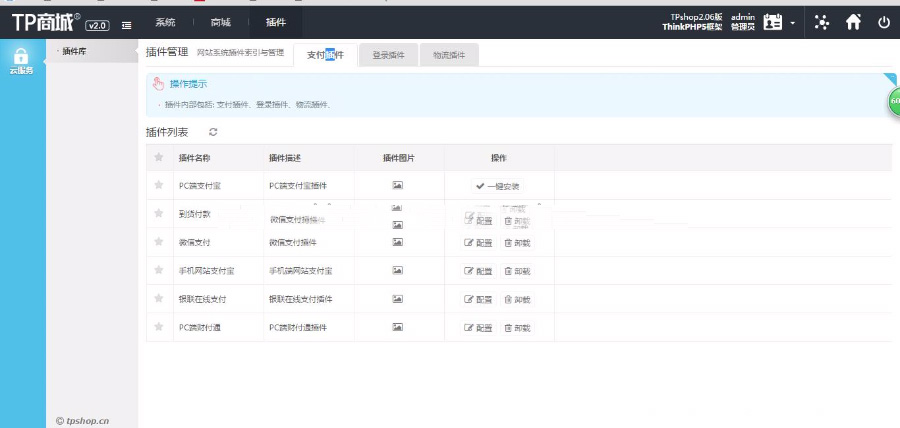Viewport: 900px width, 428px height.
Task: Click 一键安装 for PC端支付宝
Action: (x=497, y=186)
